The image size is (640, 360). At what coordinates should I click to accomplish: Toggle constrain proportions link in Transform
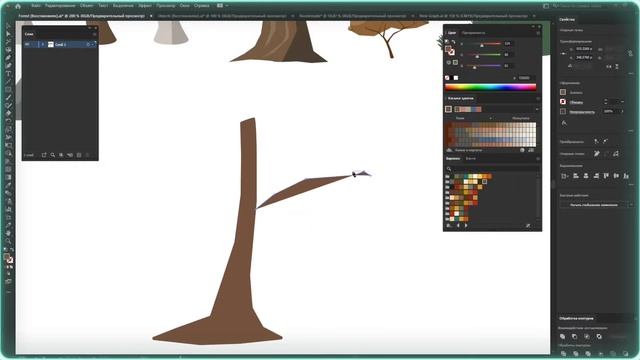click(x=631, y=53)
